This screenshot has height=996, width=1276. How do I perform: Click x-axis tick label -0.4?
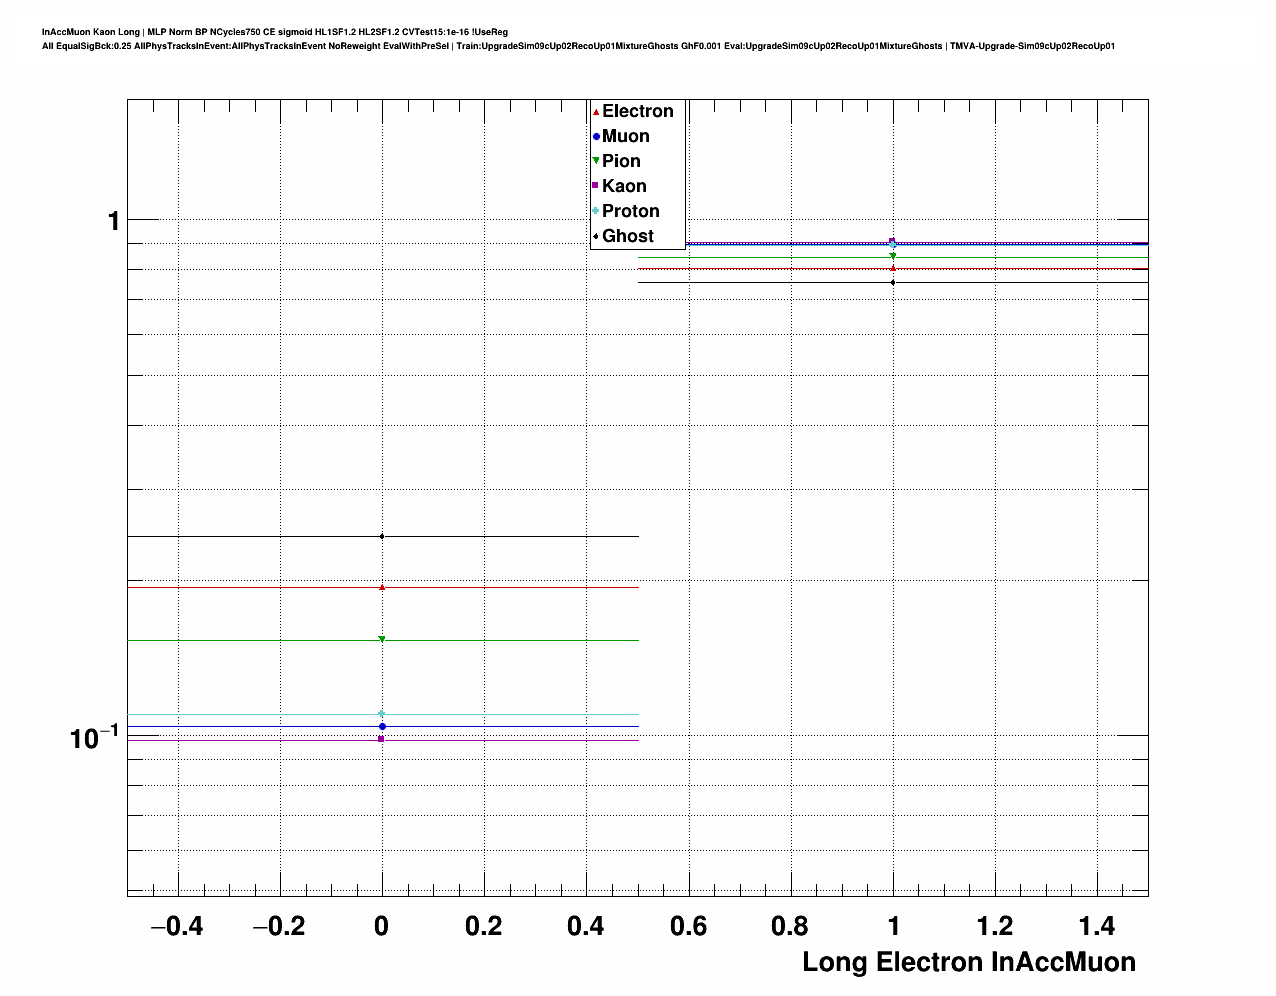pos(177,926)
